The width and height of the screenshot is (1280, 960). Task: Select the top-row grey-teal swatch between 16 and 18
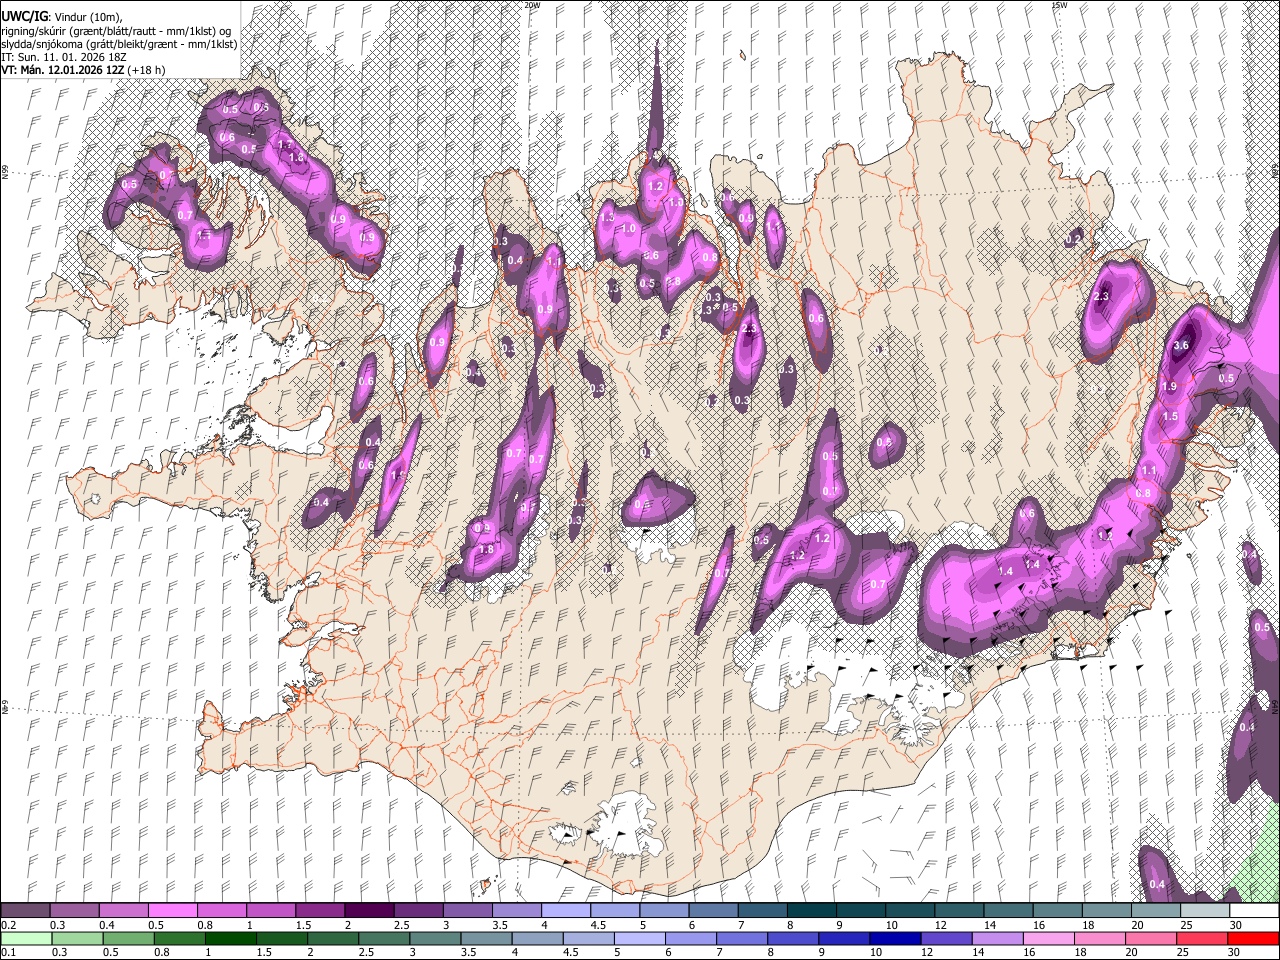tap(1058, 911)
